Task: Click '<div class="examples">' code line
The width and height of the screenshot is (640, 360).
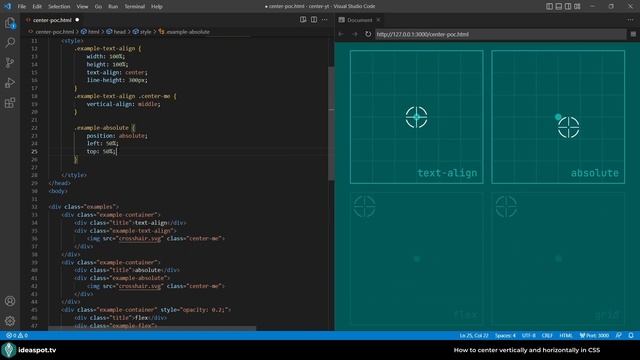Action: (x=84, y=207)
